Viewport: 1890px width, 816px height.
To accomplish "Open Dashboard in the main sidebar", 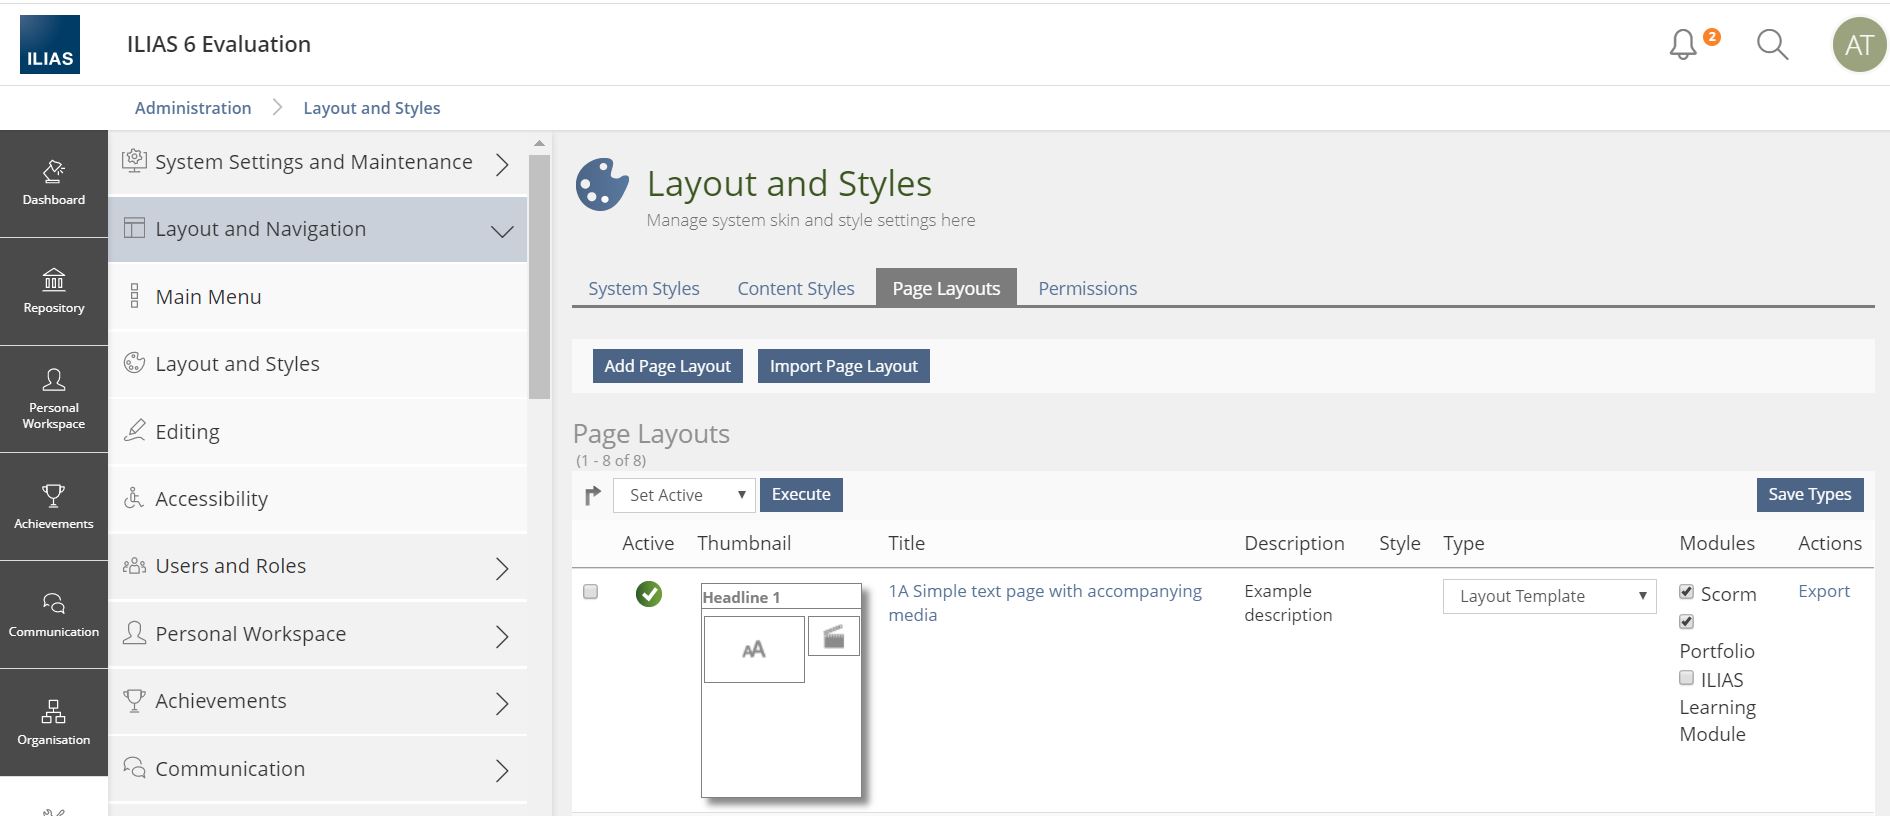I will [54, 183].
